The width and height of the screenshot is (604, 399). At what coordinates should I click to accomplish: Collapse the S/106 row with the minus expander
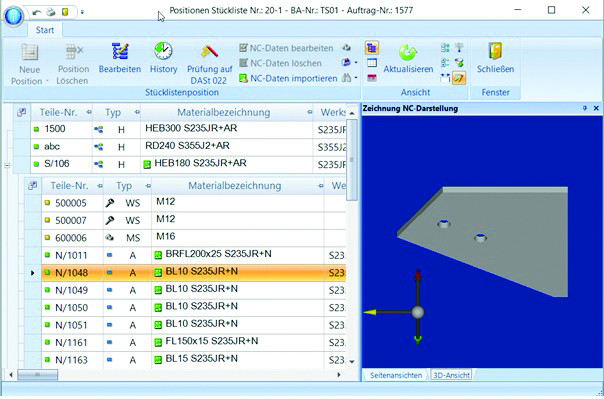point(7,166)
